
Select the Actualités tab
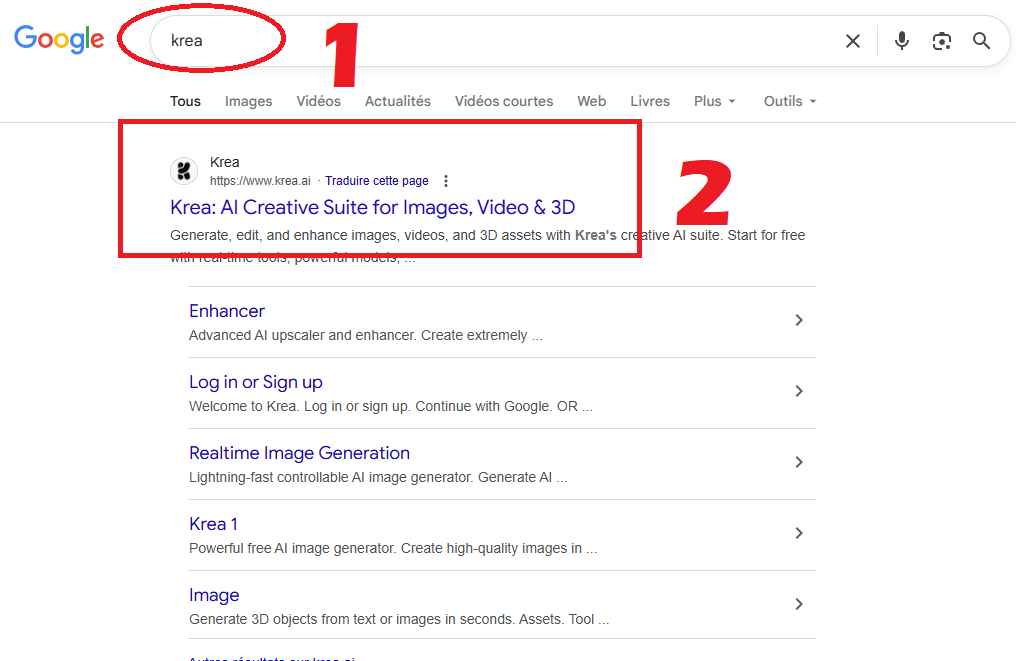tap(397, 101)
